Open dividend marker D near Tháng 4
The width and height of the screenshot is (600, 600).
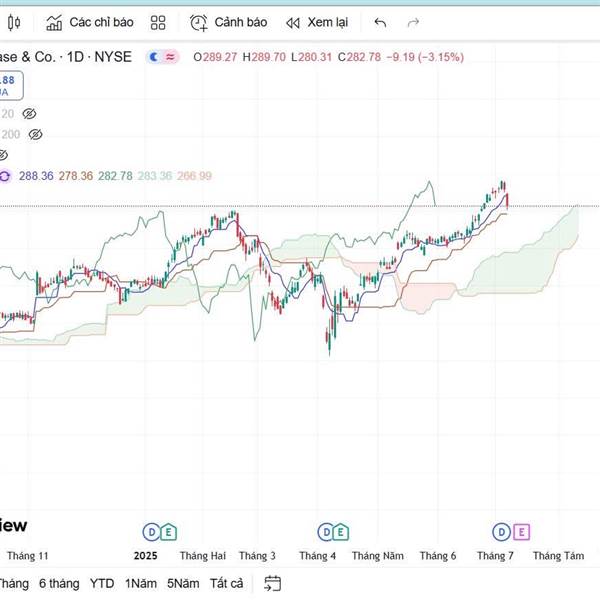[x=326, y=532]
